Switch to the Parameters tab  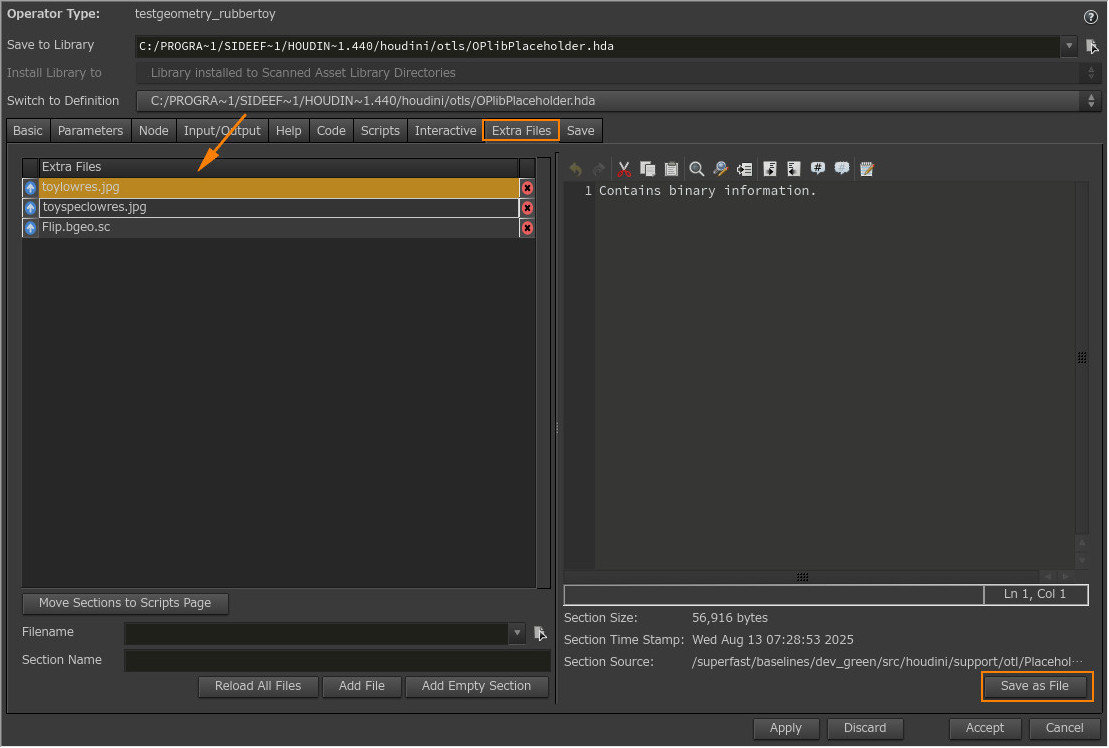[90, 131]
